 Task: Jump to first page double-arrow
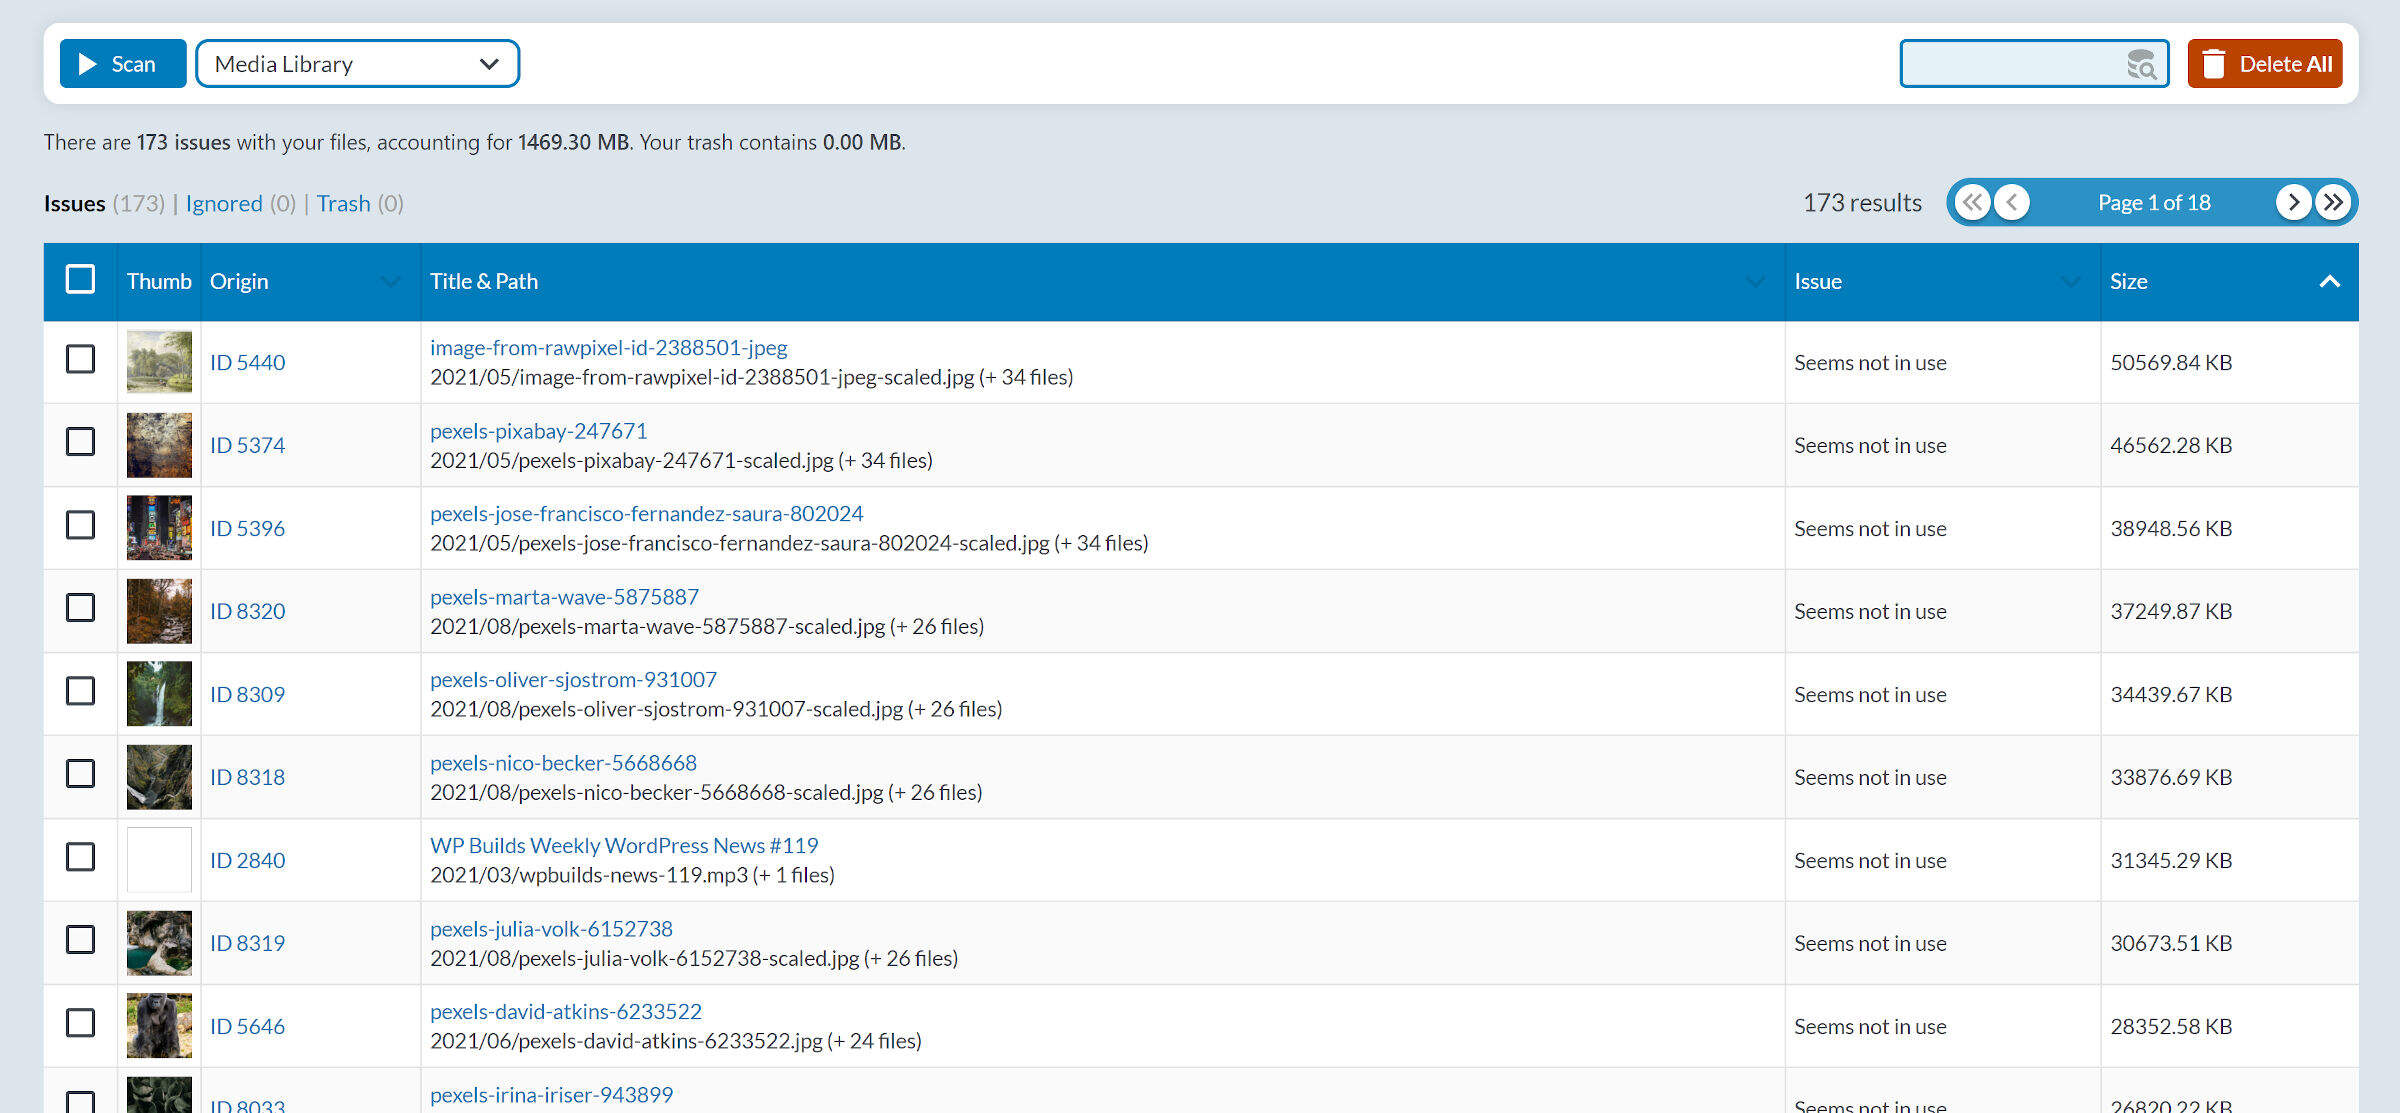point(1972,202)
